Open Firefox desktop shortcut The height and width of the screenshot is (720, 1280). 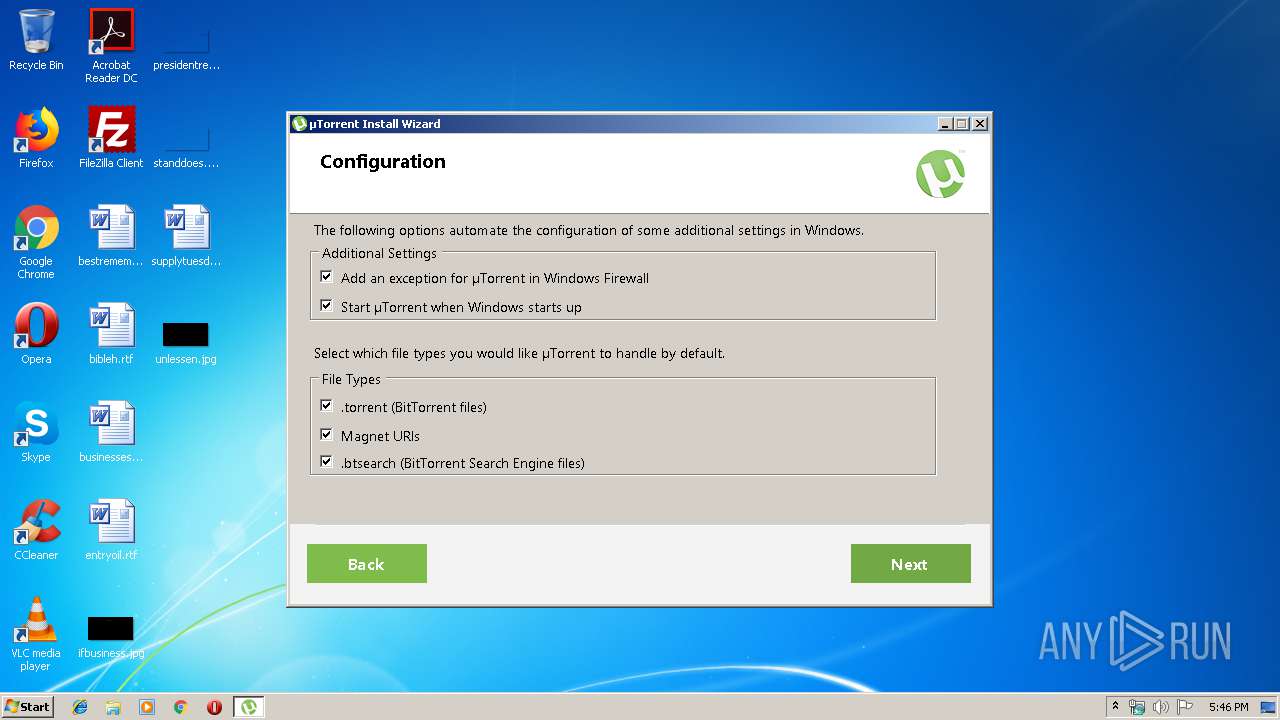tap(36, 138)
